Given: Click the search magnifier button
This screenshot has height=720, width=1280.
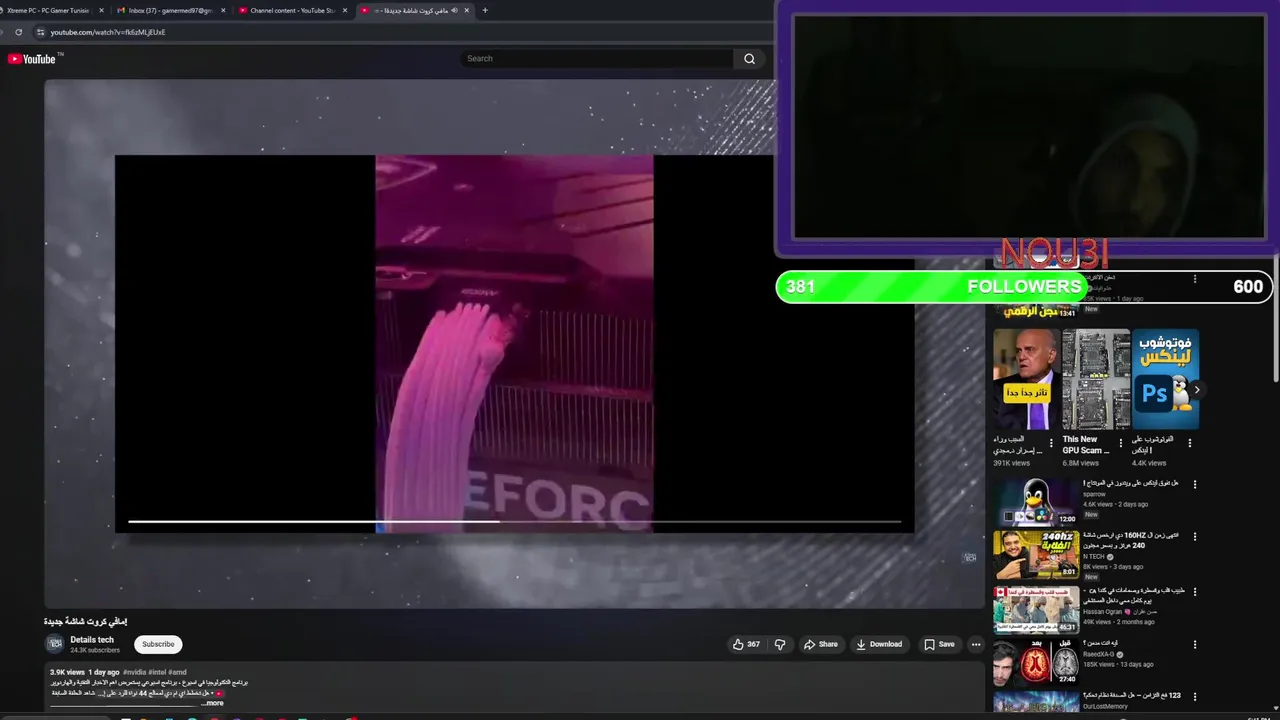Looking at the screenshot, I should point(749,59).
